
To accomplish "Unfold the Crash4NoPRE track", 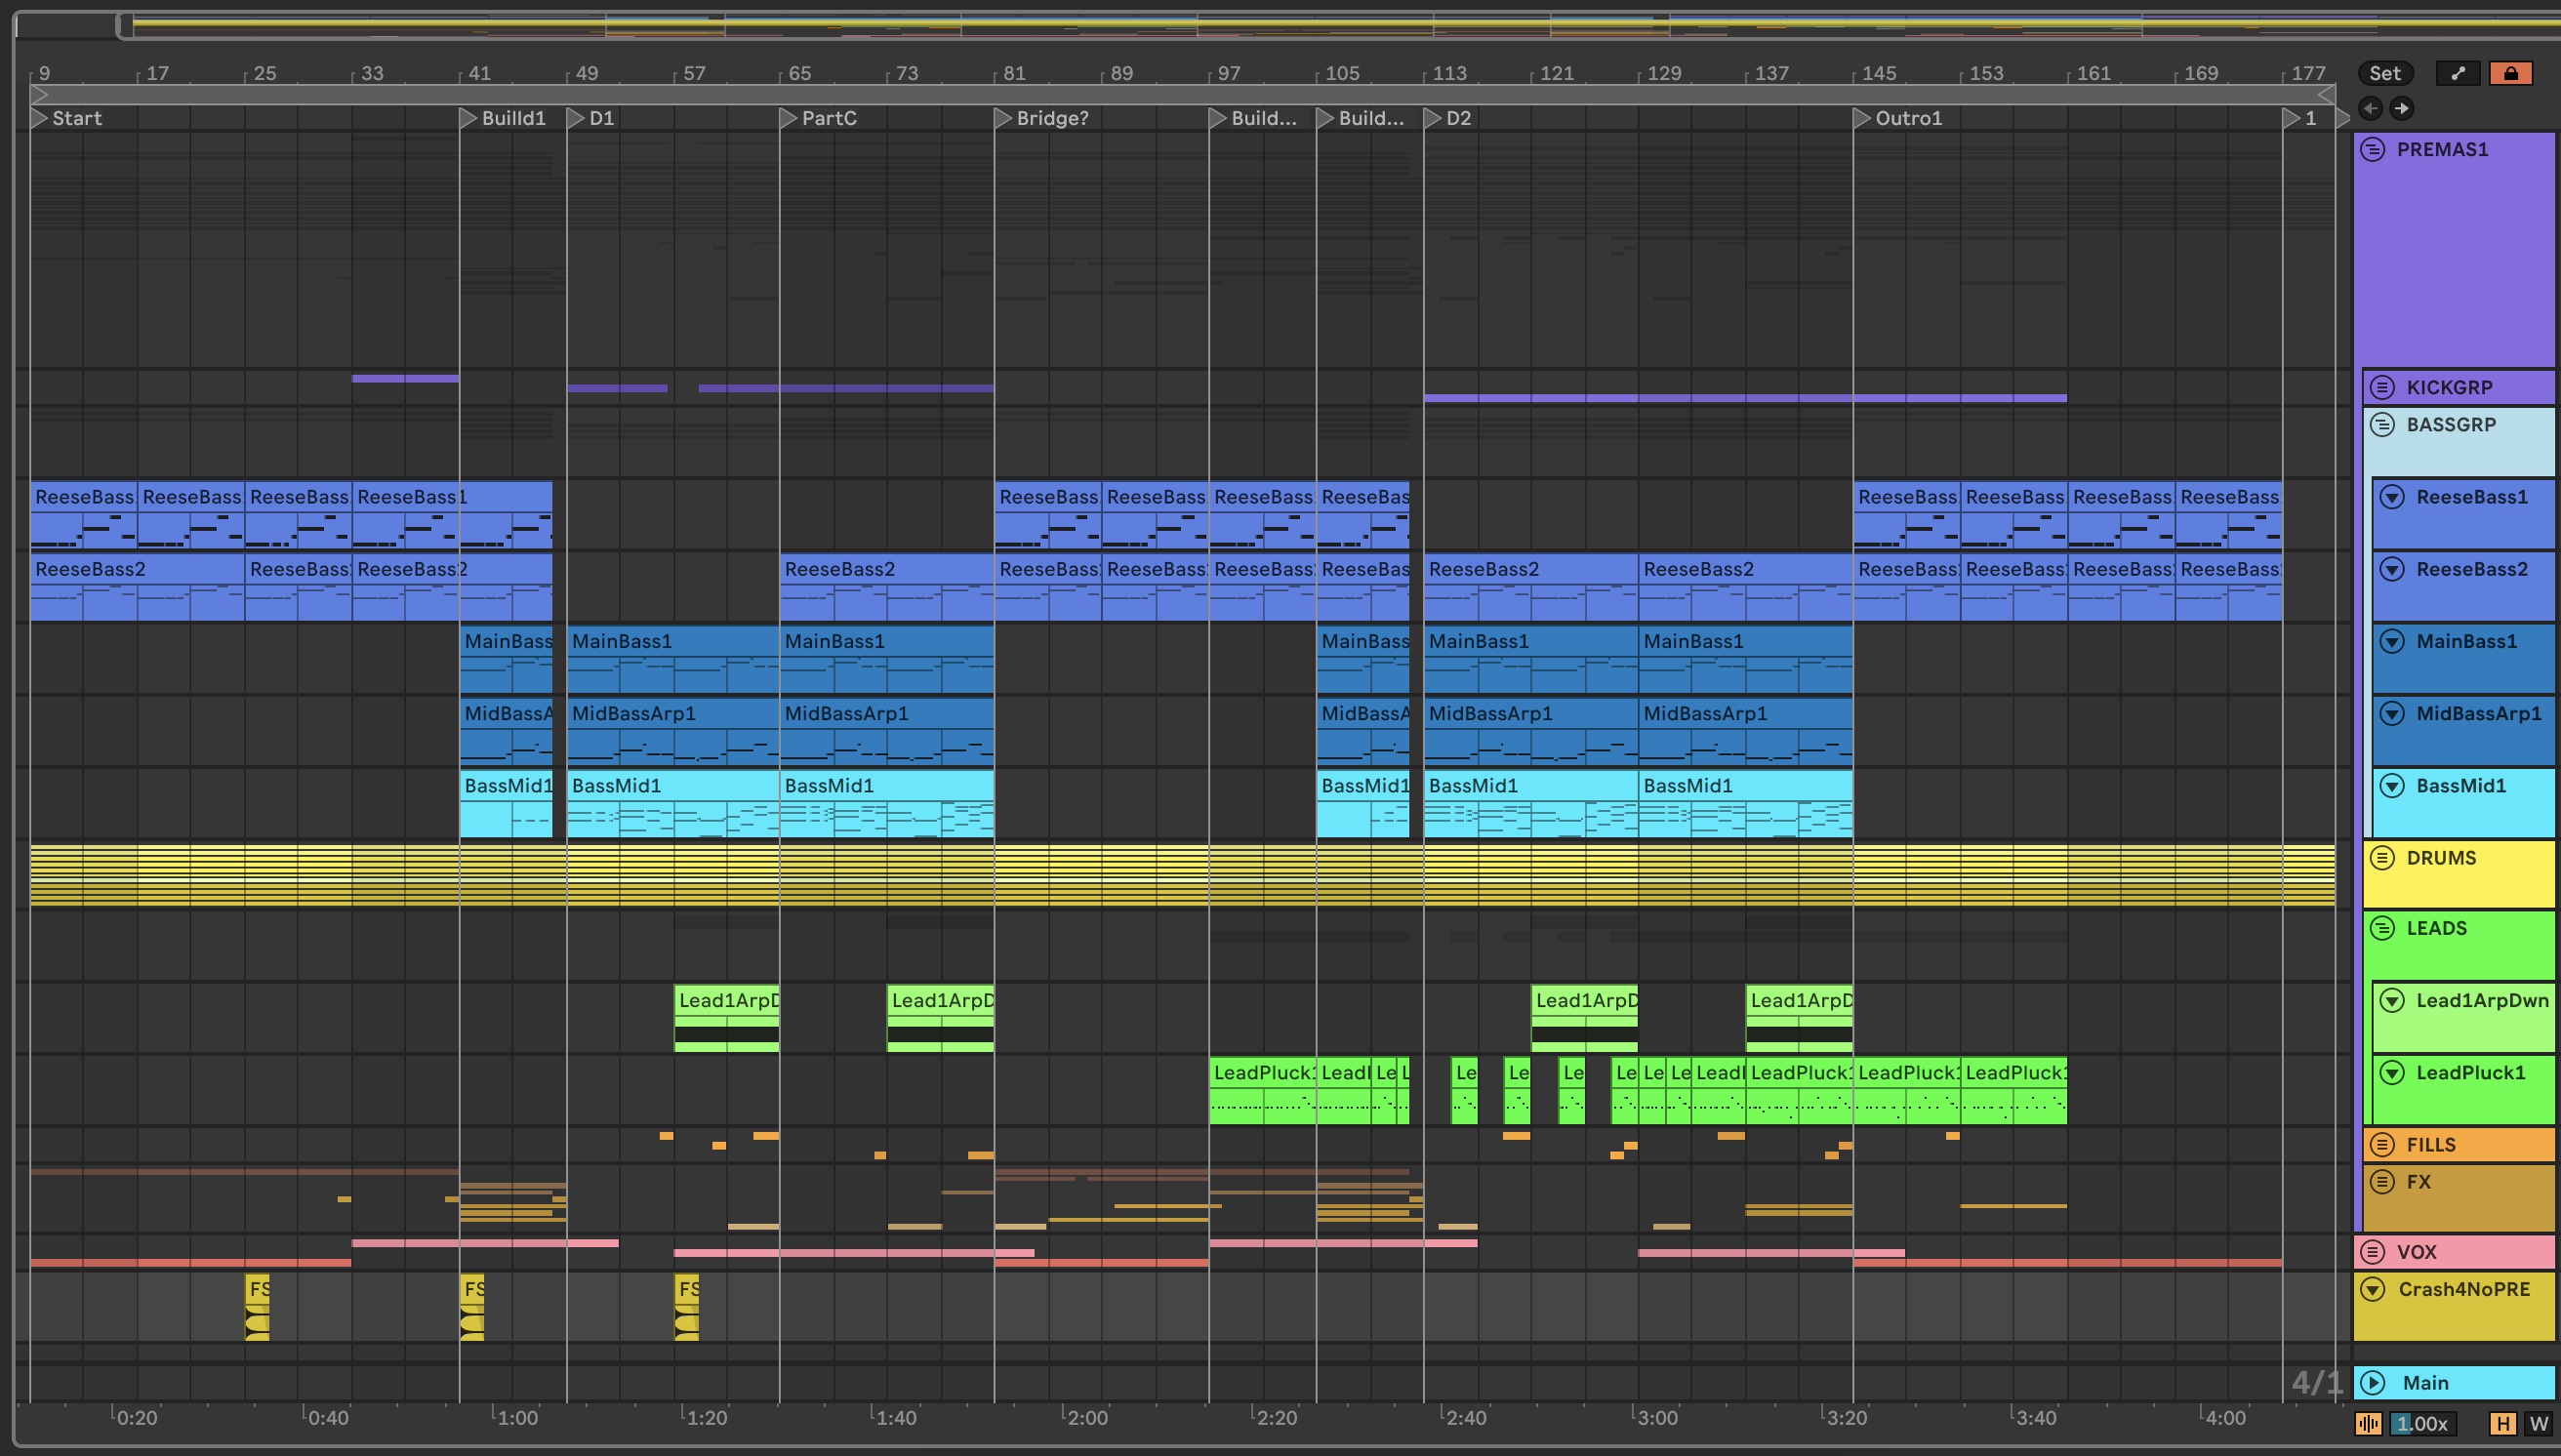I will coord(2372,1289).
